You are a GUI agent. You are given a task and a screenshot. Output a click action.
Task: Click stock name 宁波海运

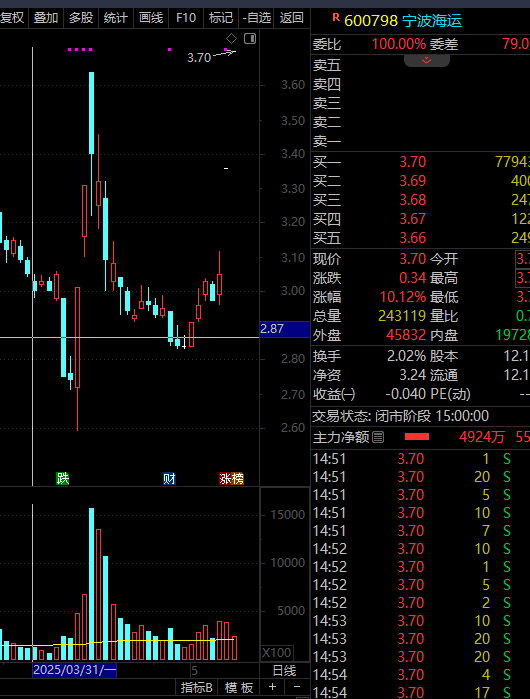431,21
